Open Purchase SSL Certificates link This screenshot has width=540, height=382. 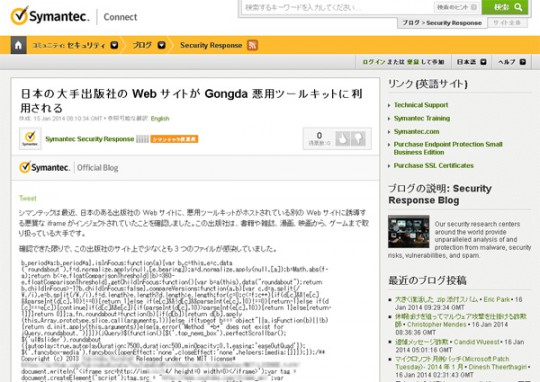click(434, 166)
